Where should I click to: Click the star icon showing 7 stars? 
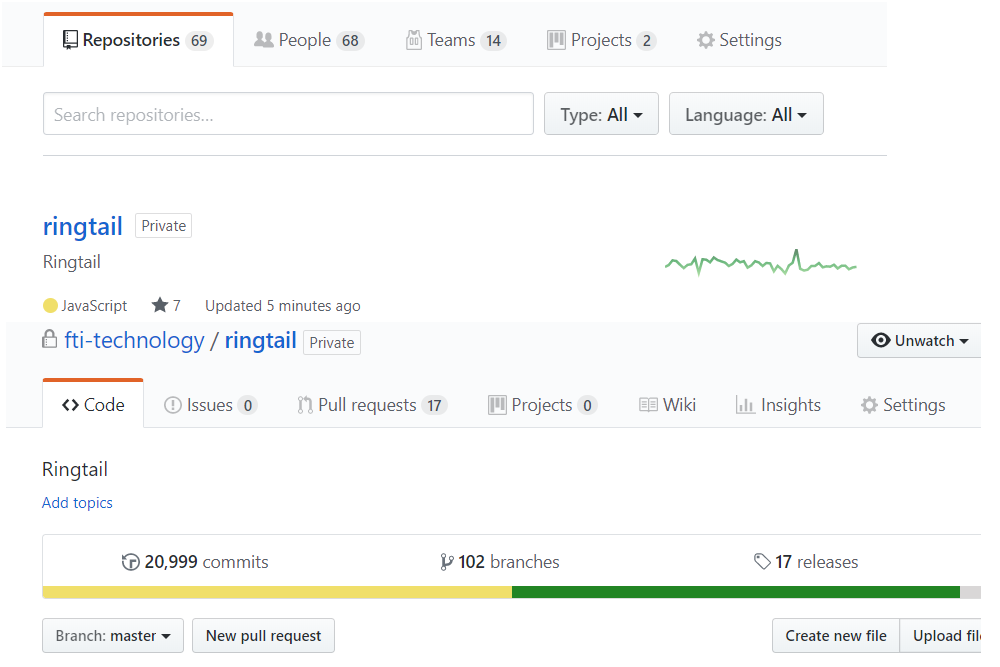tap(159, 305)
